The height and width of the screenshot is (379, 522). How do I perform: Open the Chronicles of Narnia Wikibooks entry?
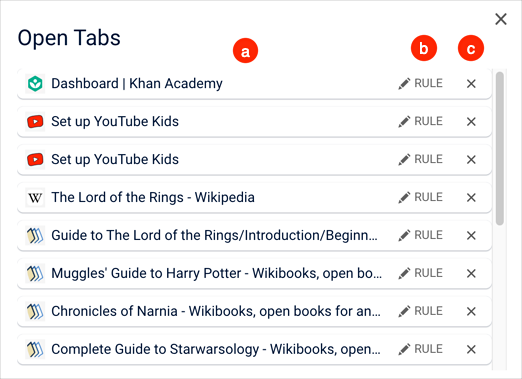coord(216,311)
